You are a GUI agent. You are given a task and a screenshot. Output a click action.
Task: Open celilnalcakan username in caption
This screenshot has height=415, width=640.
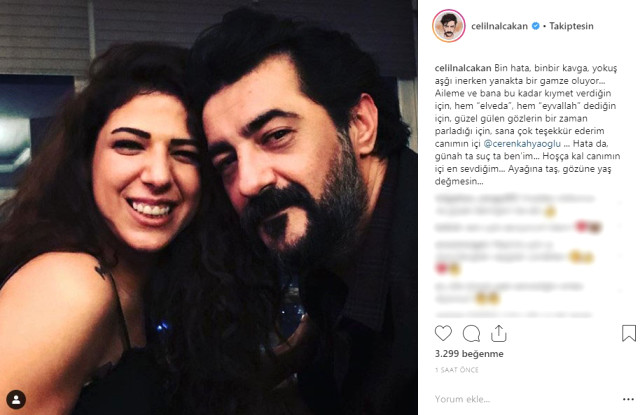tap(463, 68)
